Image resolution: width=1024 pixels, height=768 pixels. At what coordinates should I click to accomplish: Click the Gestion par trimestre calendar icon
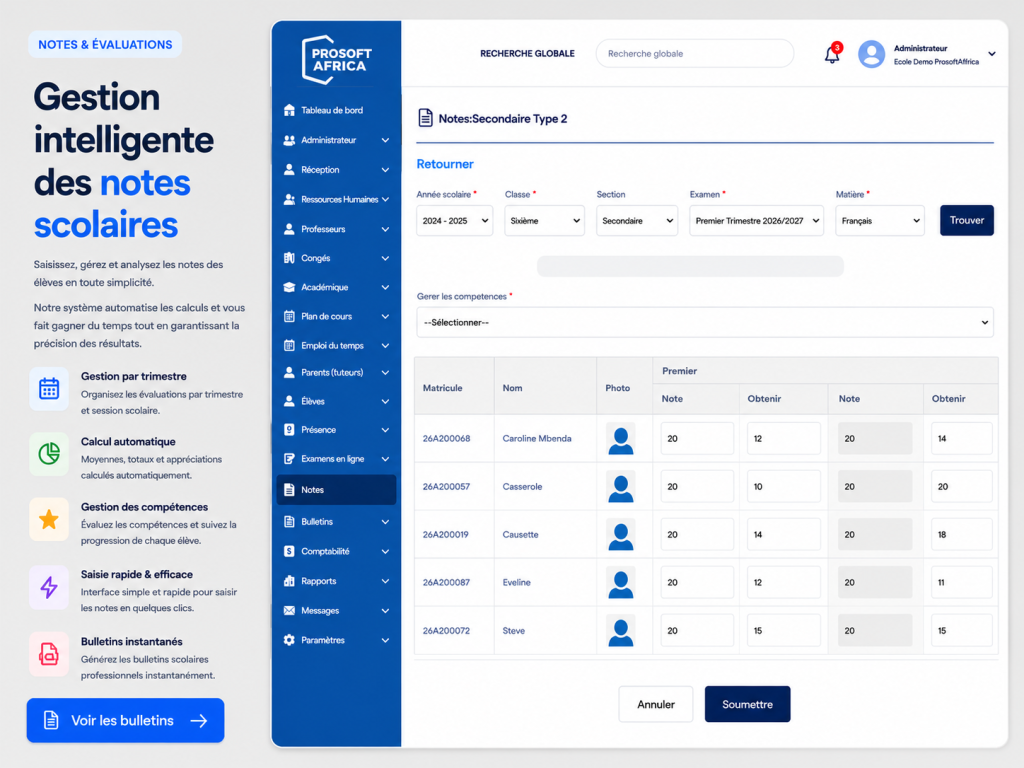pos(49,389)
